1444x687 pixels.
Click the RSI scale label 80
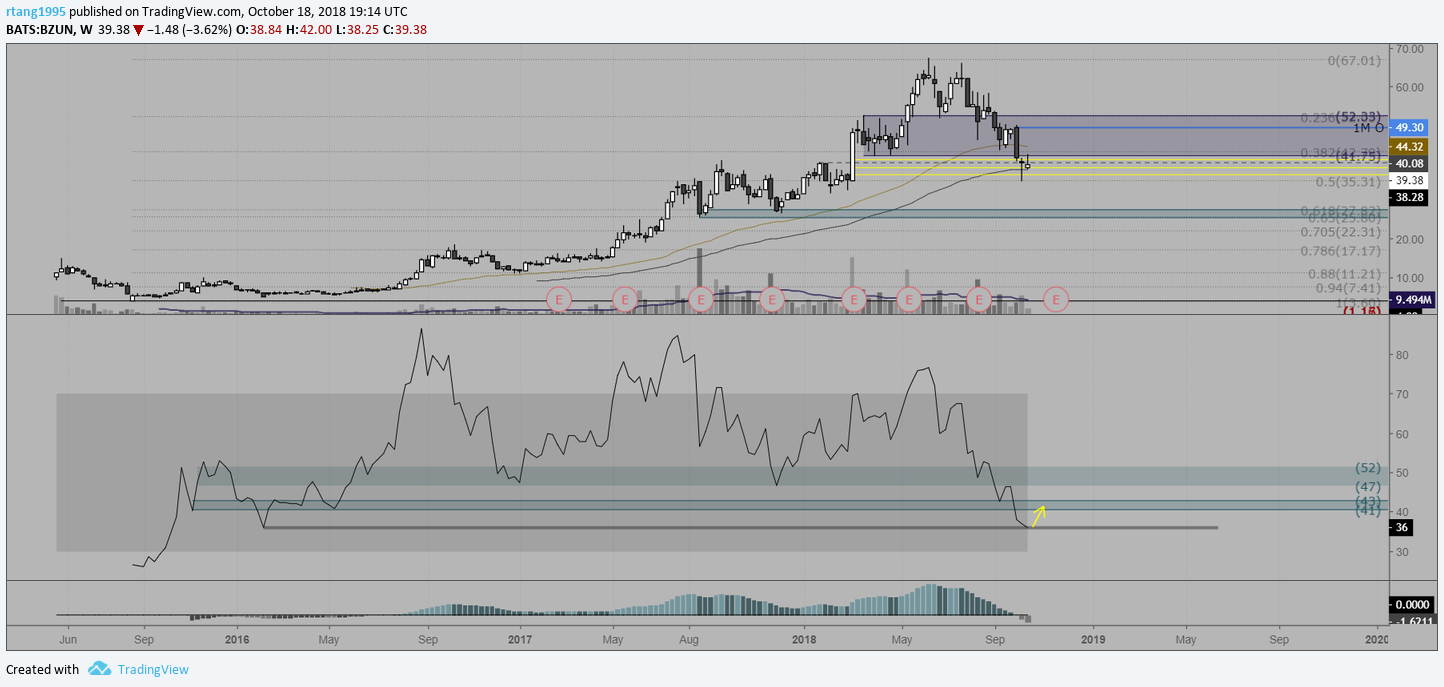pyautogui.click(x=1402, y=355)
